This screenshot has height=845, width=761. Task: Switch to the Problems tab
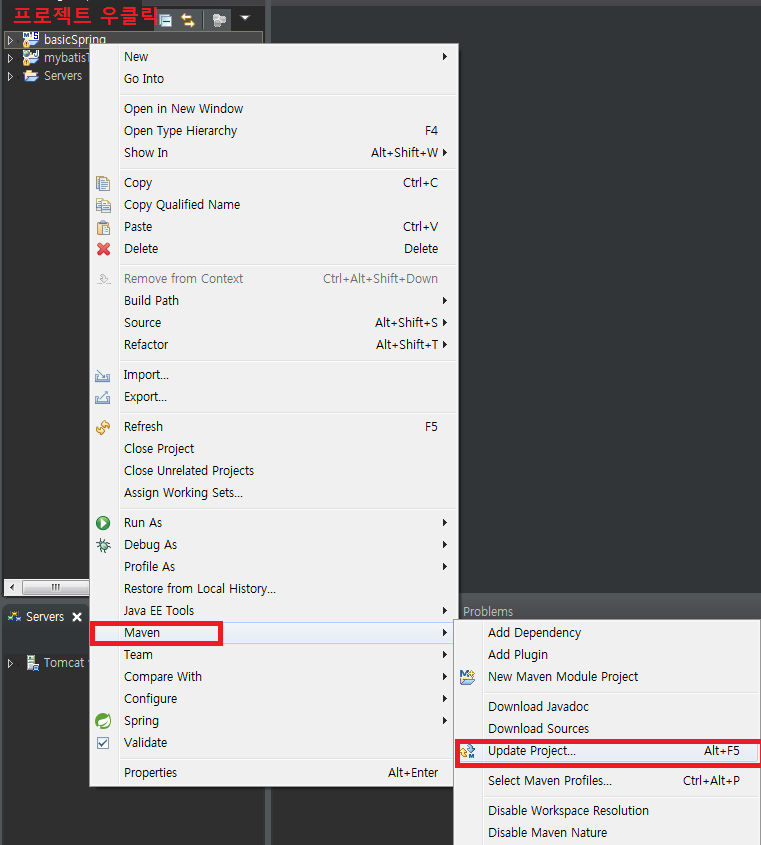pyautogui.click(x=488, y=612)
